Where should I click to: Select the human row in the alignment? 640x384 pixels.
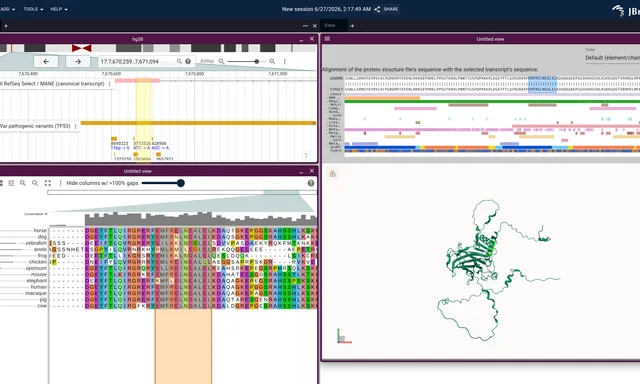click(39, 287)
